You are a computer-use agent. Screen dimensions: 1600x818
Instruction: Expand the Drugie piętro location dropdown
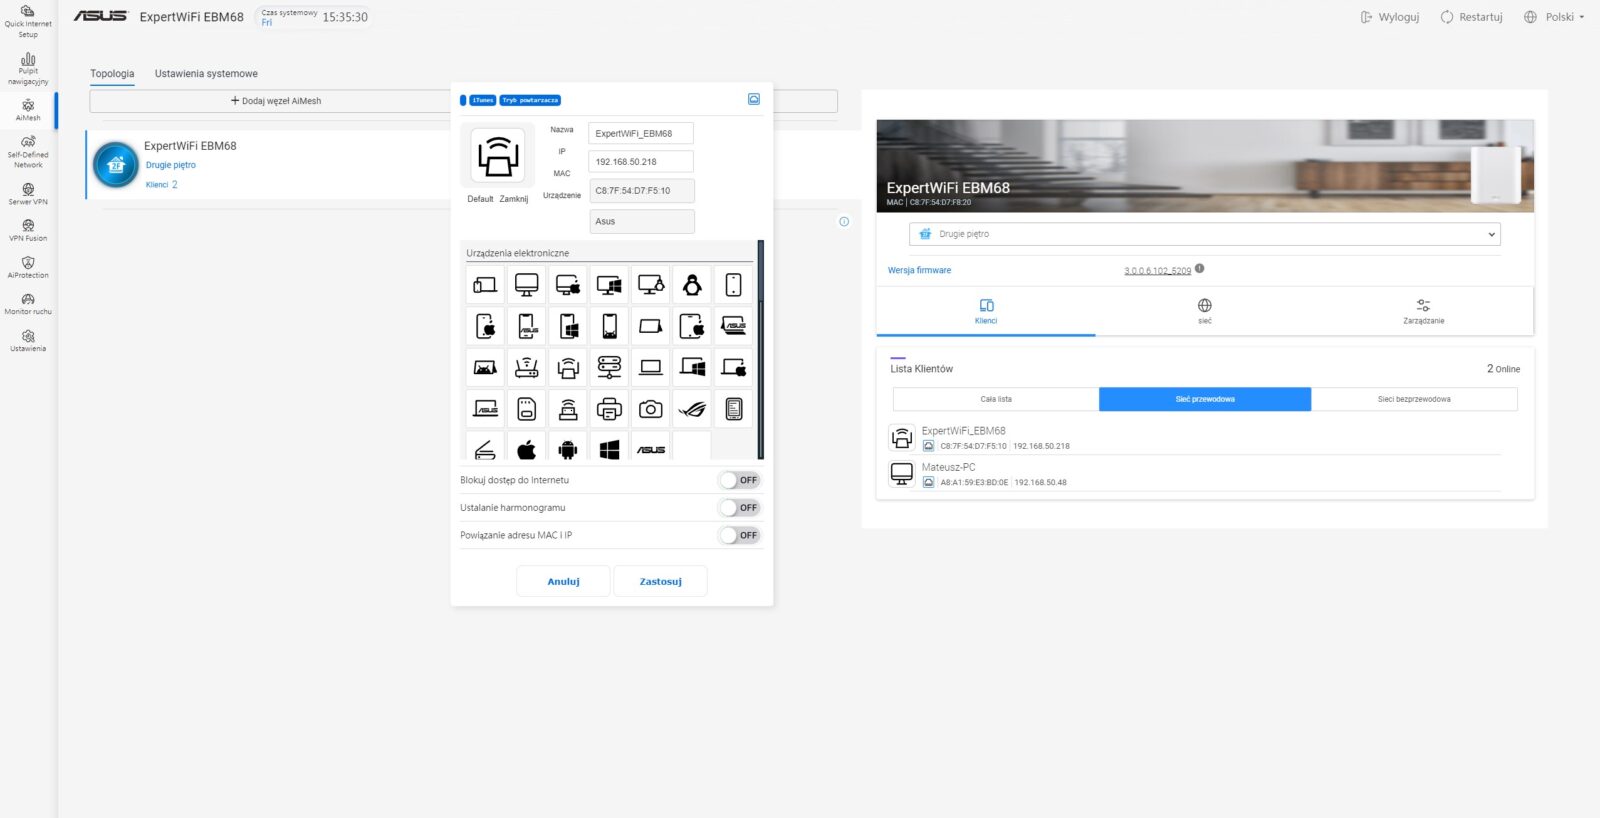point(1204,234)
